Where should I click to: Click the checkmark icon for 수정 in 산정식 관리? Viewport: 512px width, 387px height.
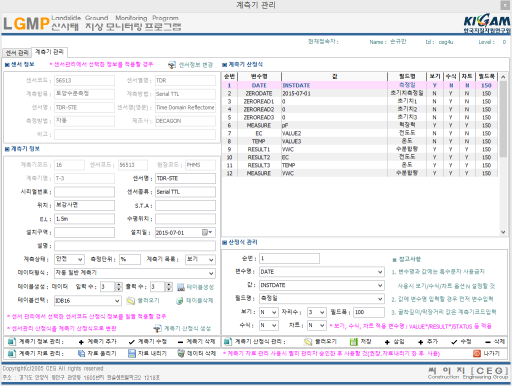[x=454, y=342]
